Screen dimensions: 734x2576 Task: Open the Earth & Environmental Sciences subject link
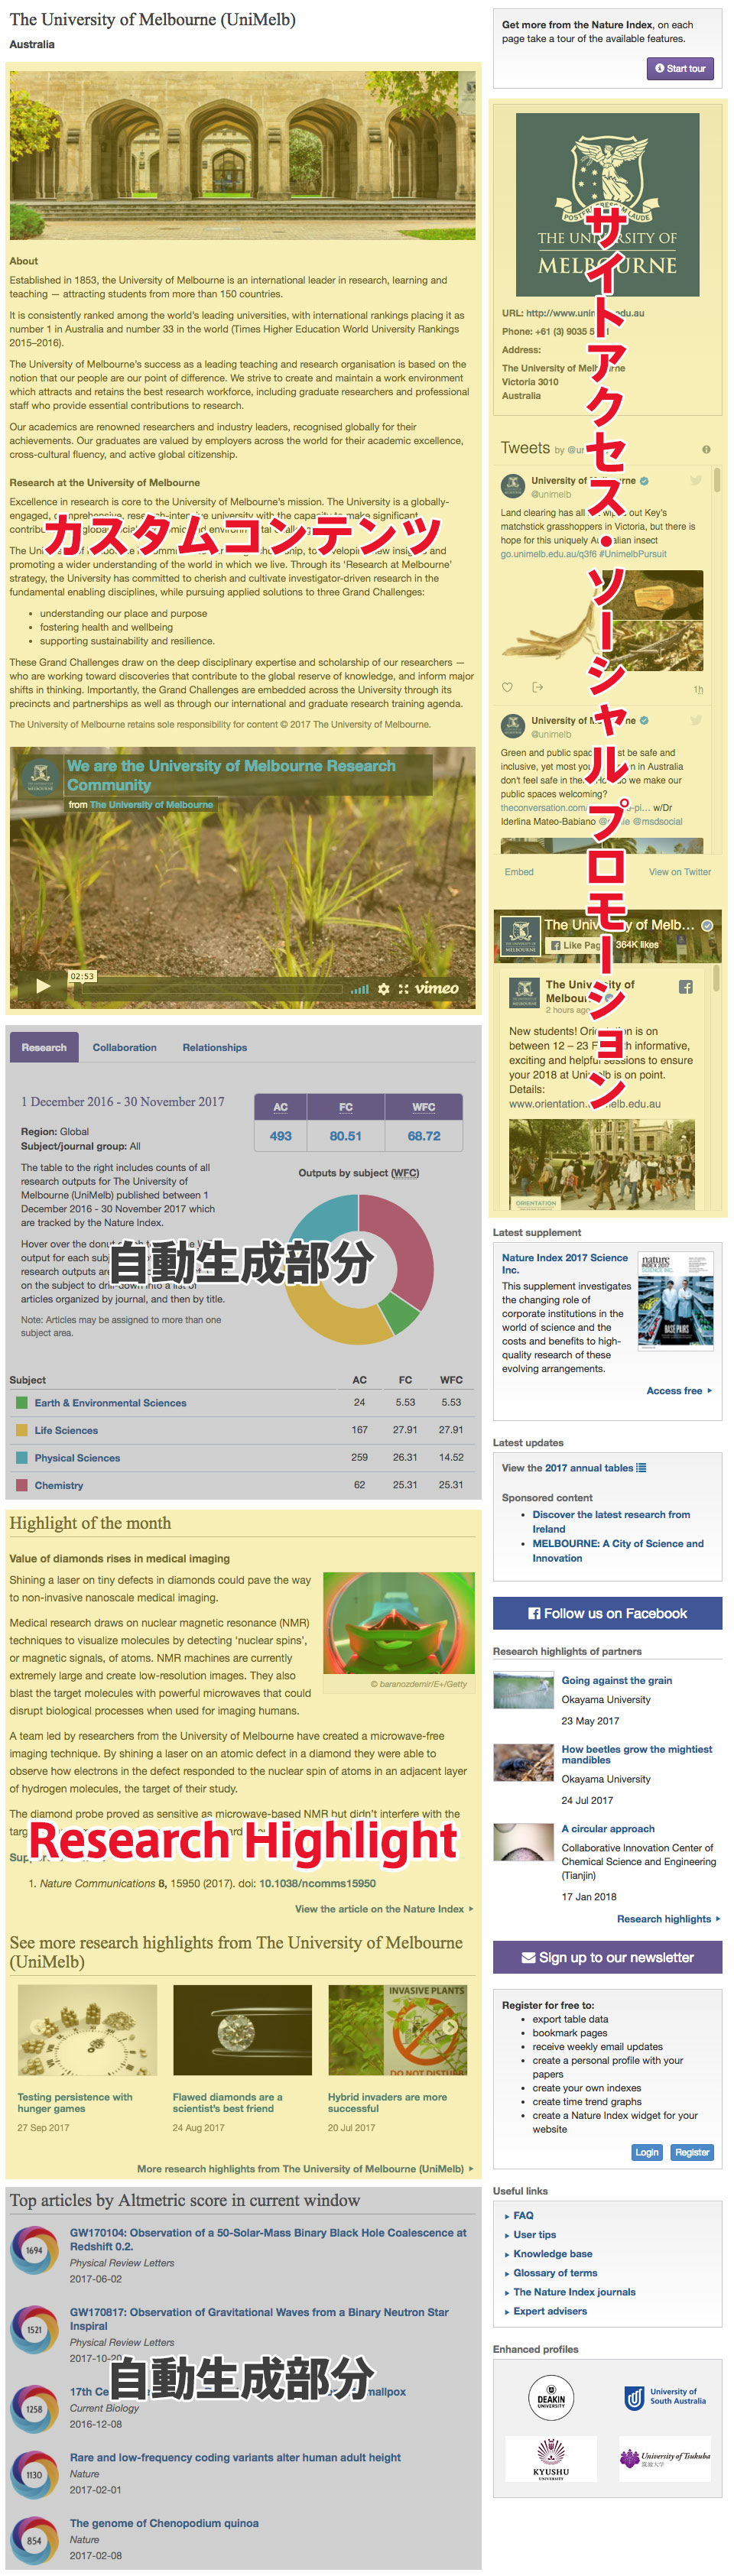tap(111, 1403)
